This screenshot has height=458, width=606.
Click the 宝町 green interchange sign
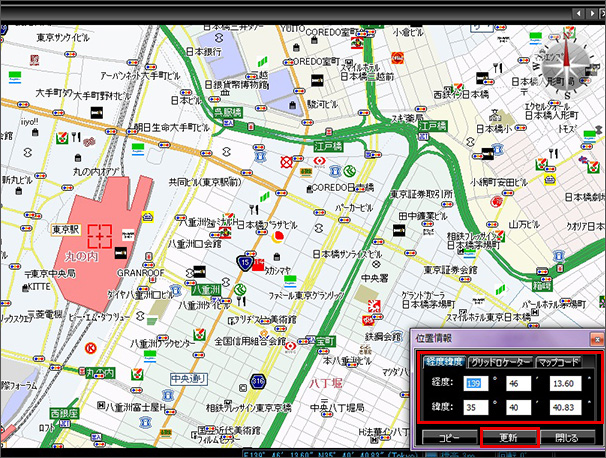click(x=326, y=342)
